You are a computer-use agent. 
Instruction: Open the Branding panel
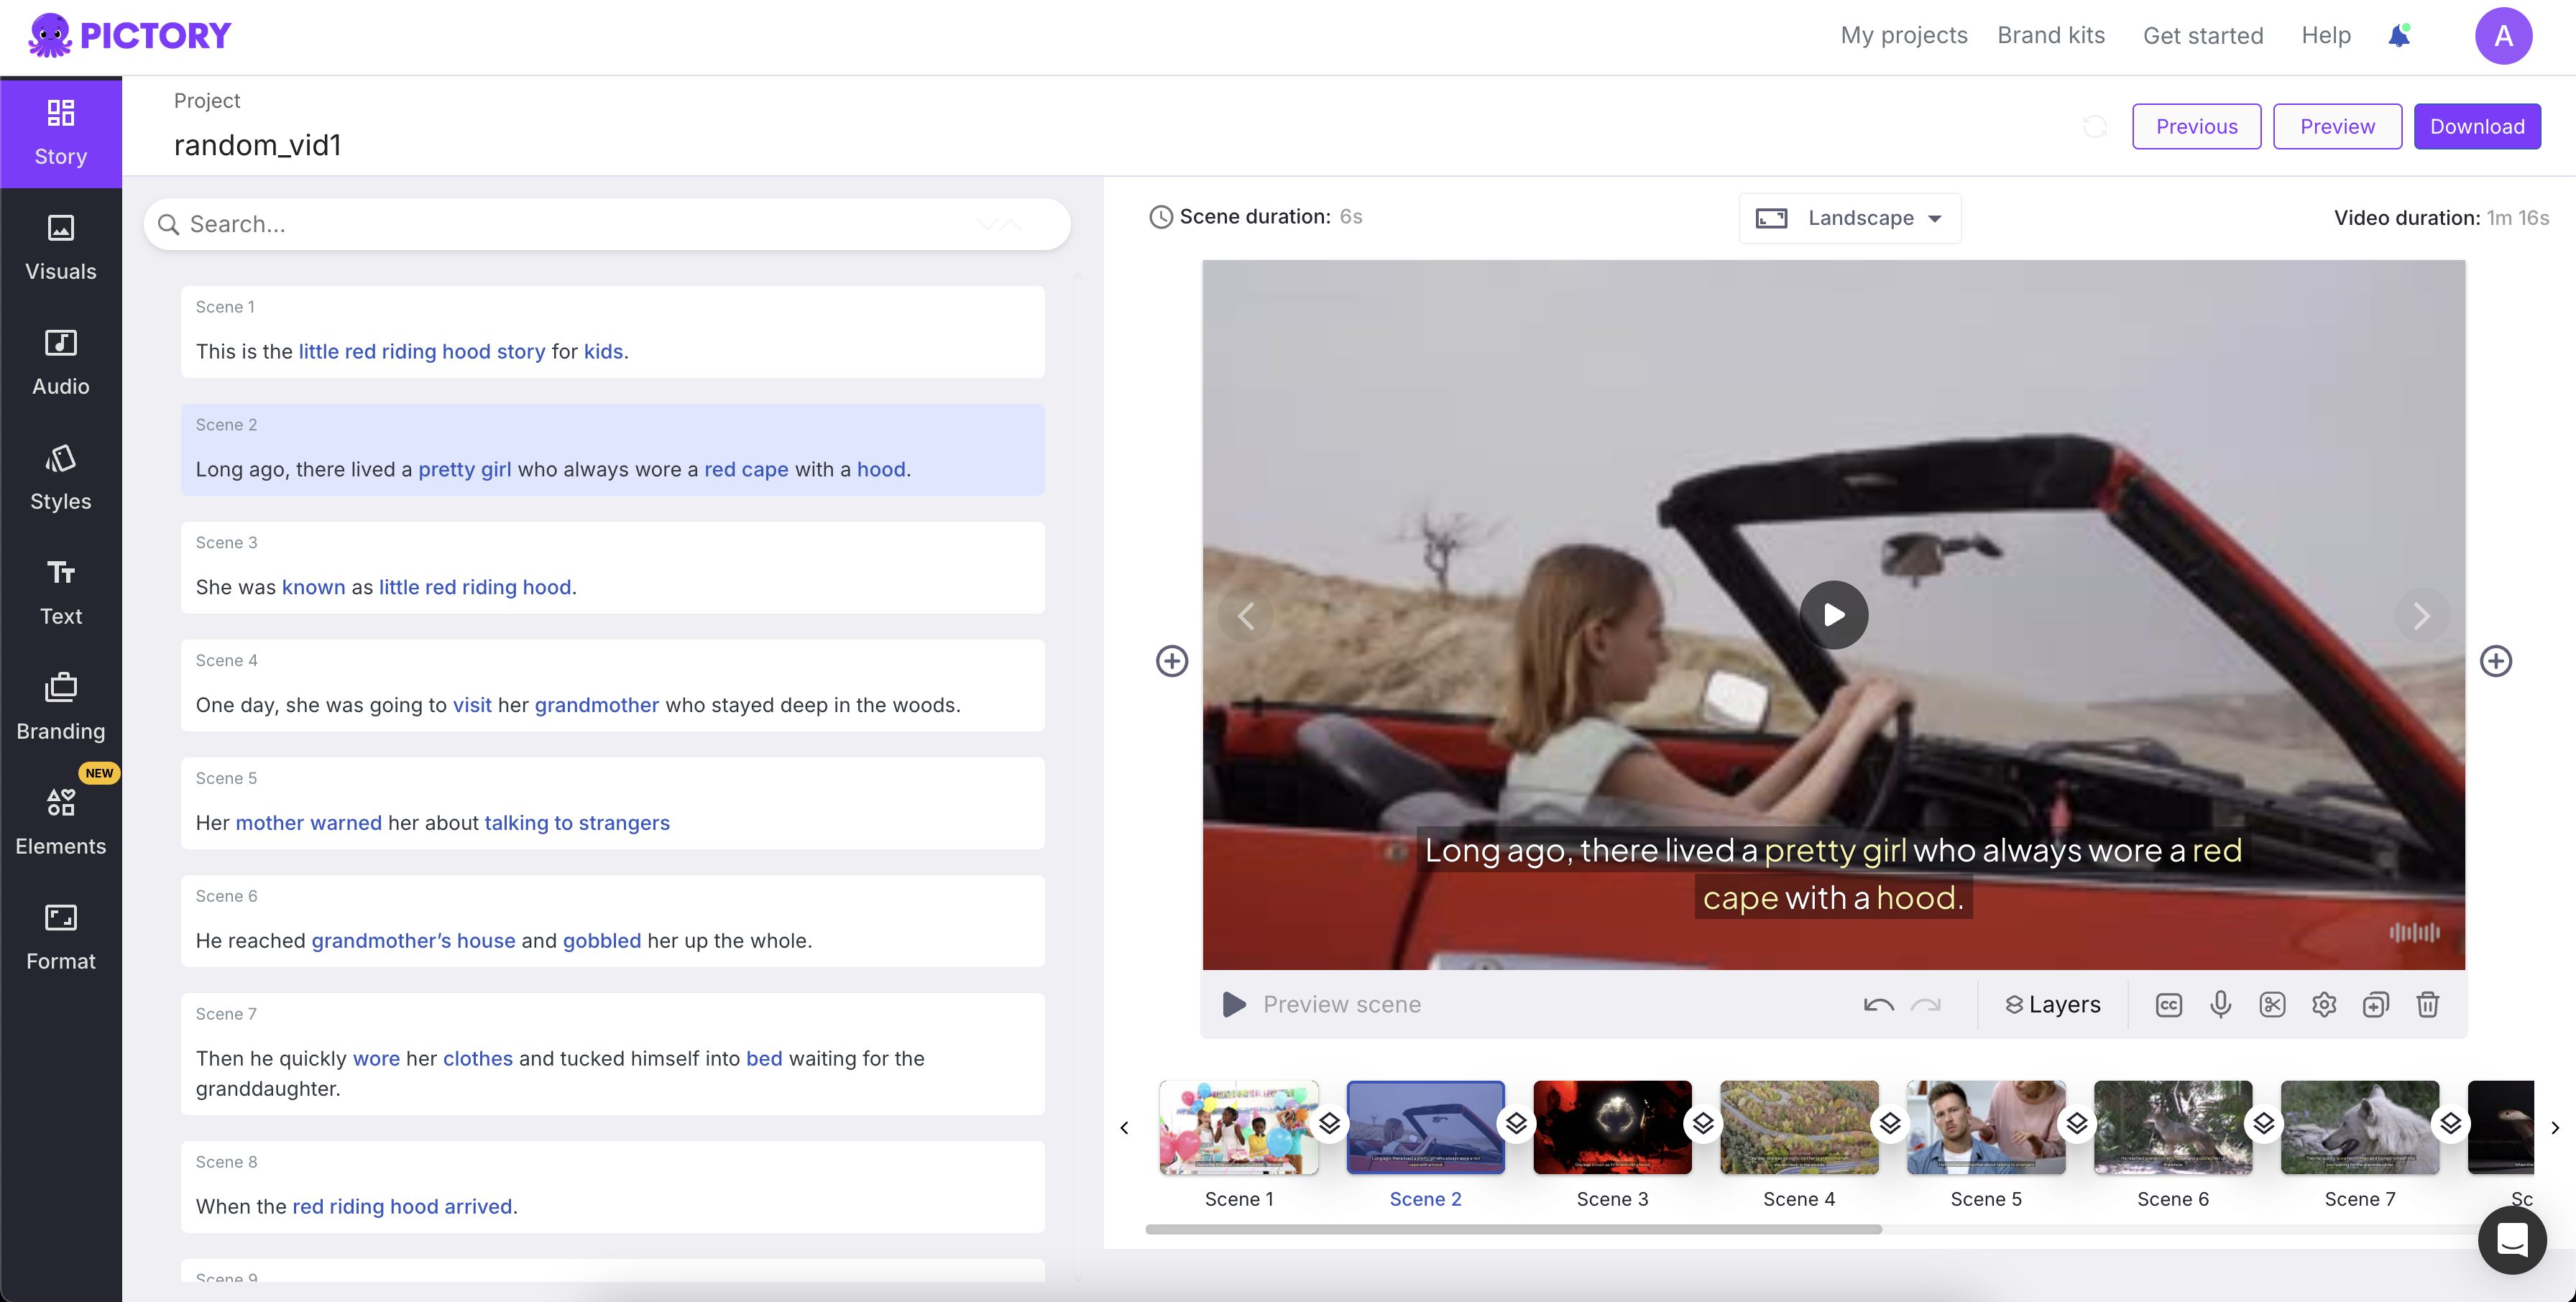tap(61, 708)
